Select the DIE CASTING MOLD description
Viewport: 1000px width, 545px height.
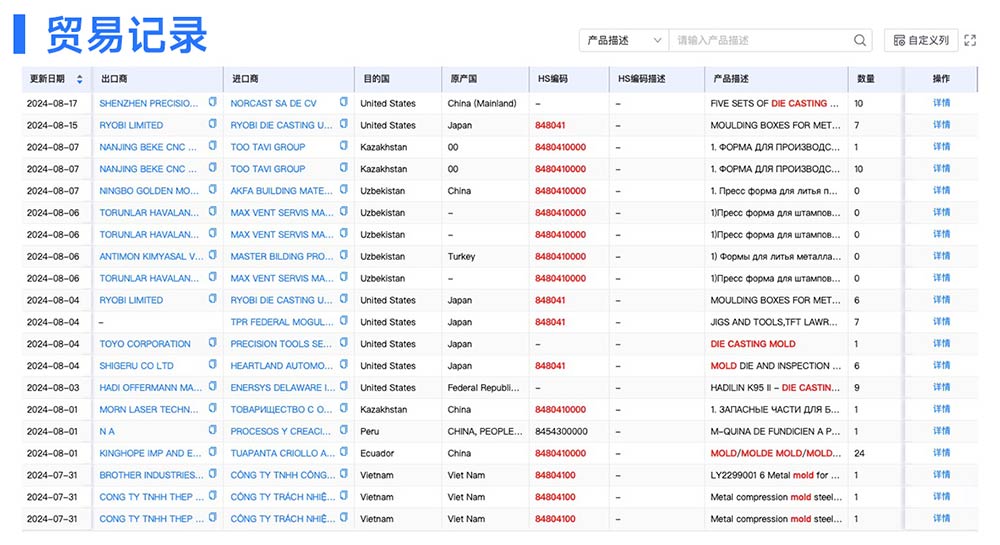click(753, 344)
